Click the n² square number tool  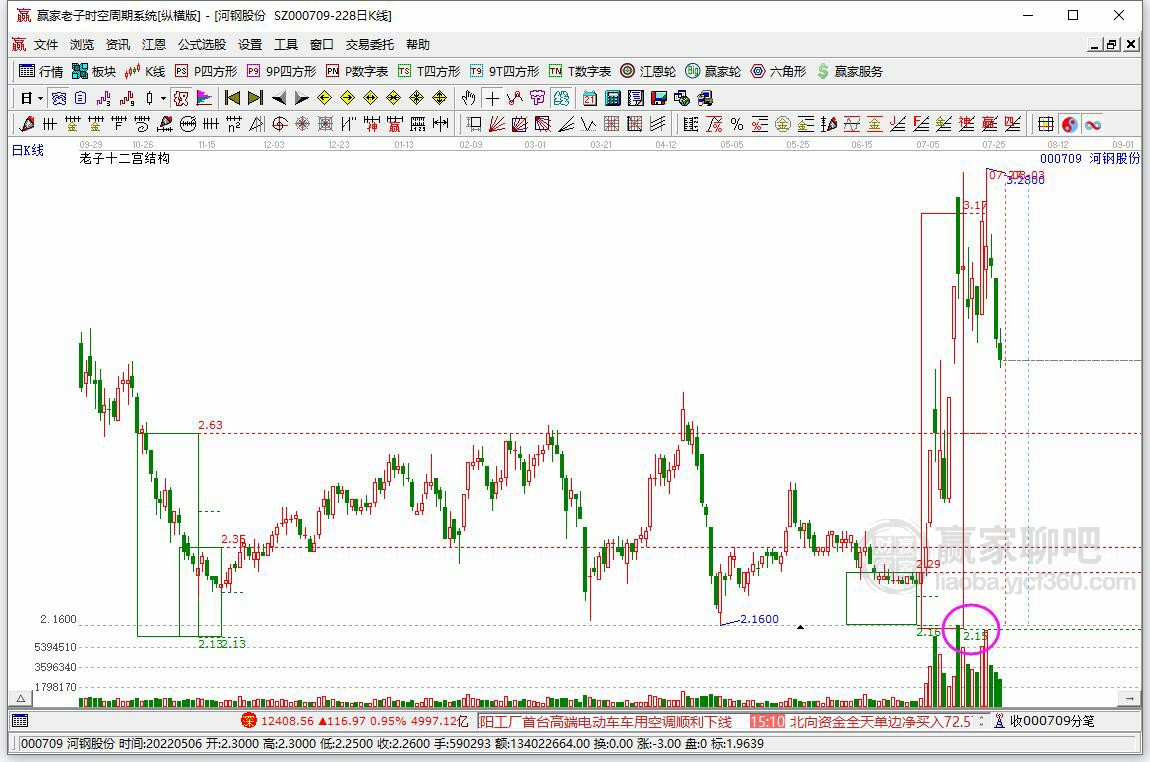[233, 124]
